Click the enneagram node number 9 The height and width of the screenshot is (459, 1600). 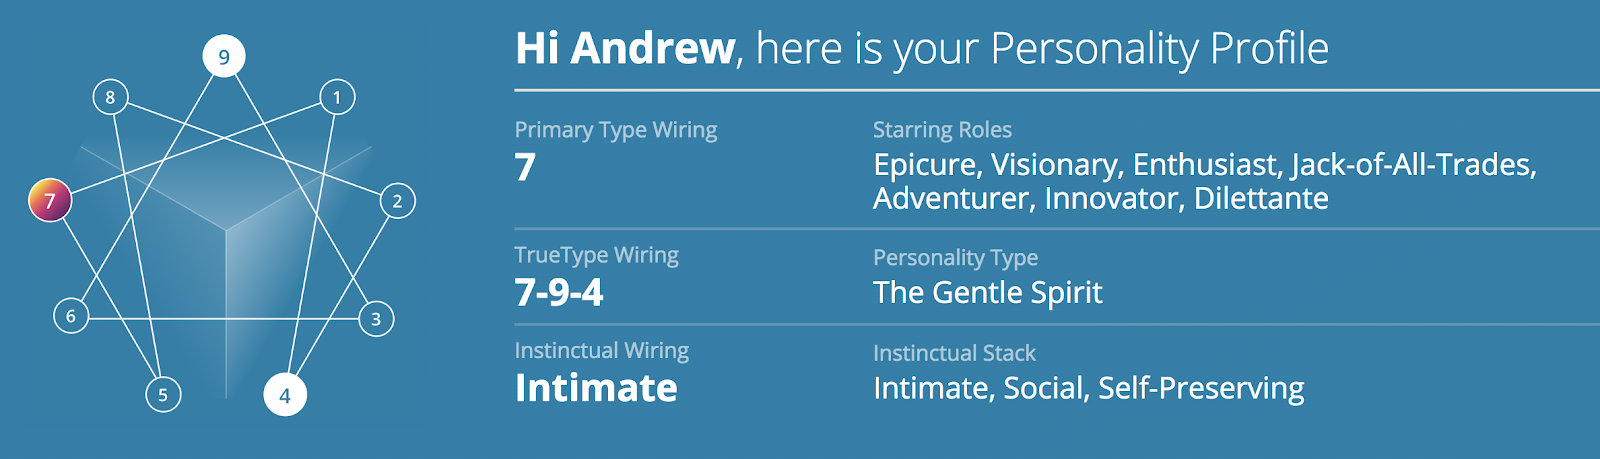pos(224,56)
